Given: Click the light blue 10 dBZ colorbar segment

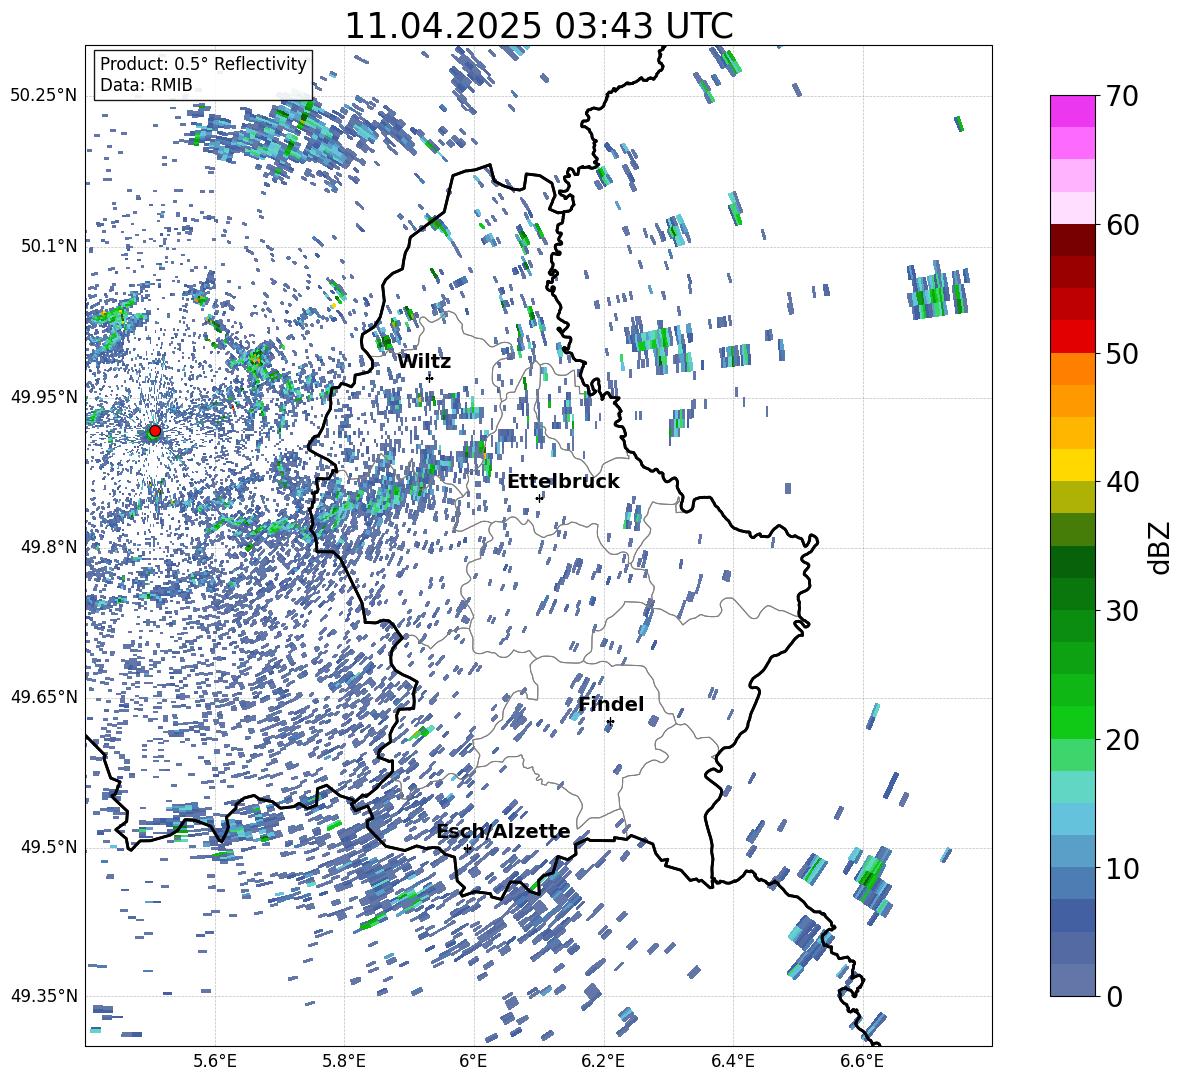Looking at the screenshot, I should pyautogui.click(x=1072, y=851).
